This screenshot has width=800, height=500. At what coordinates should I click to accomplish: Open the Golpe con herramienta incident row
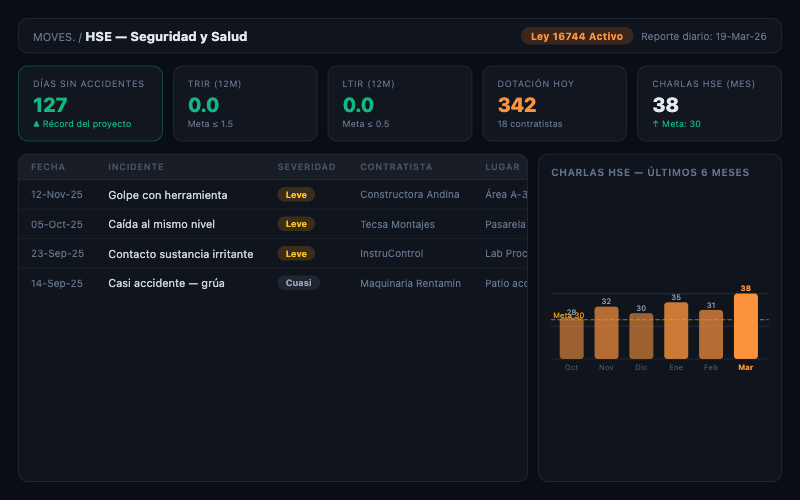167,195
